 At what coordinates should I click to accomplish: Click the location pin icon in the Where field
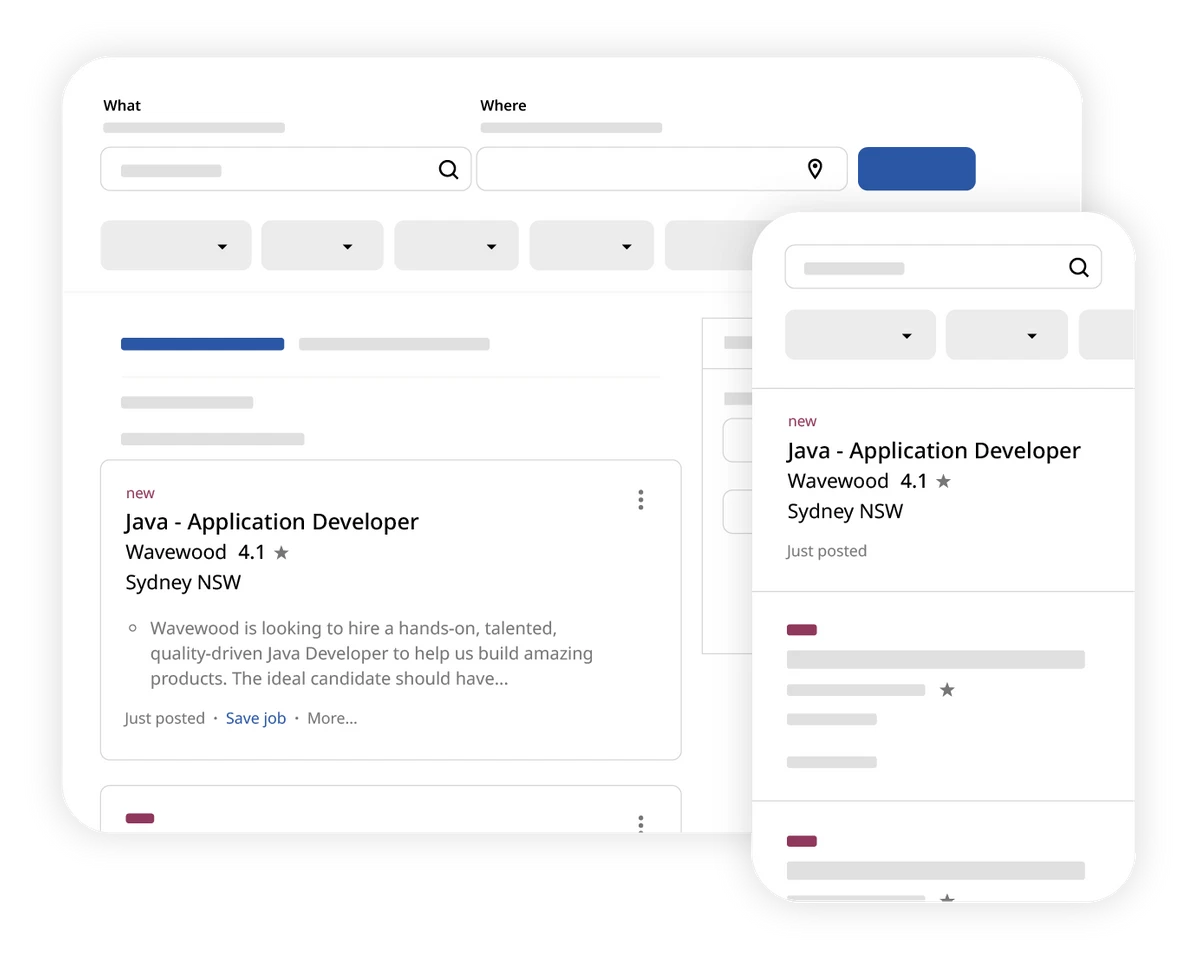(x=815, y=170)
